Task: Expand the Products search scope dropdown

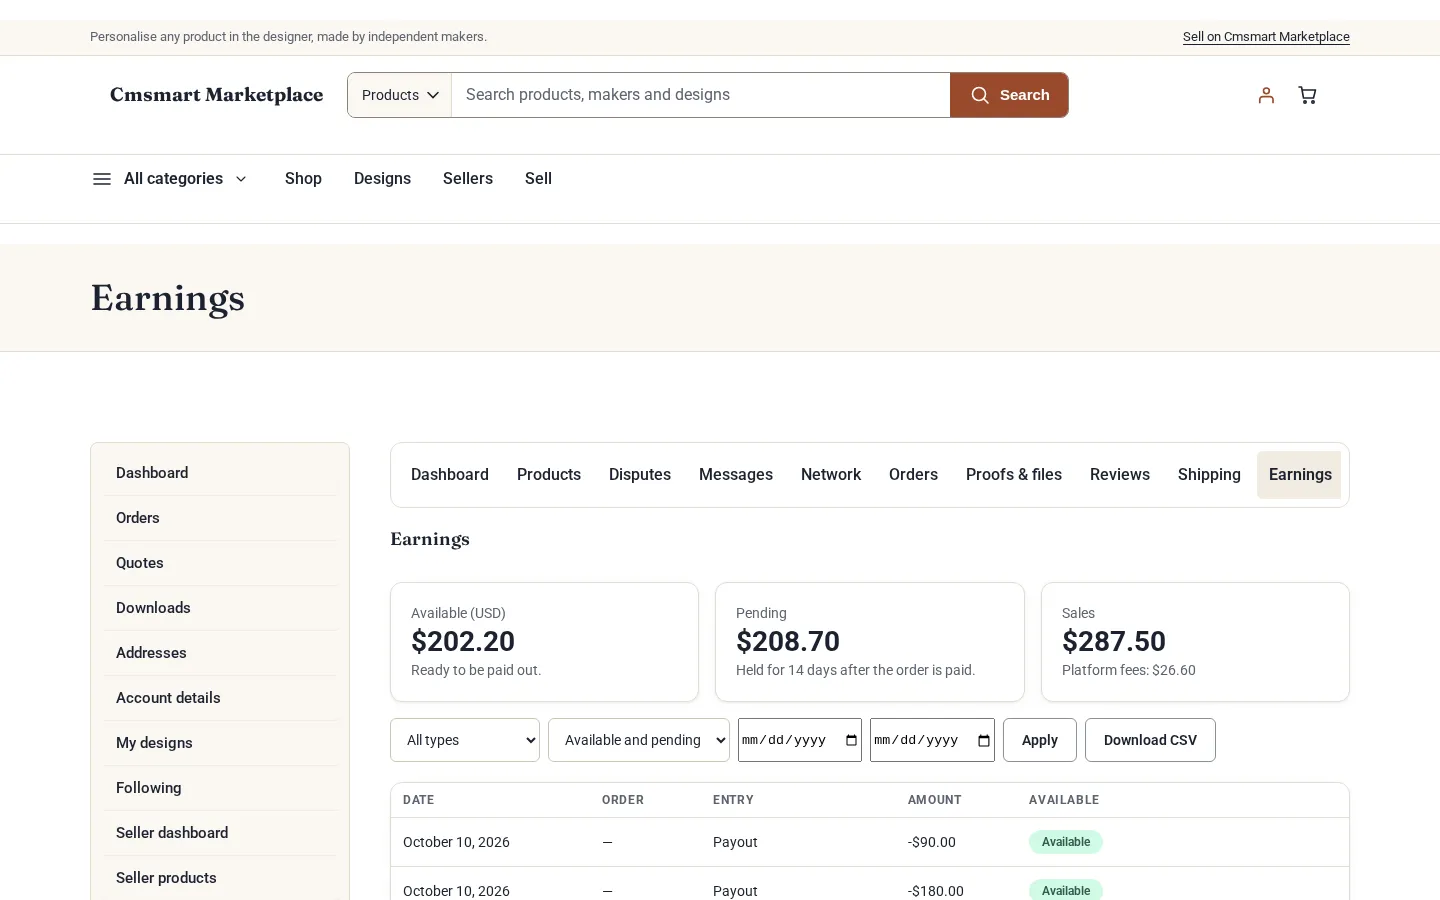Action: (x=400, y=95)
